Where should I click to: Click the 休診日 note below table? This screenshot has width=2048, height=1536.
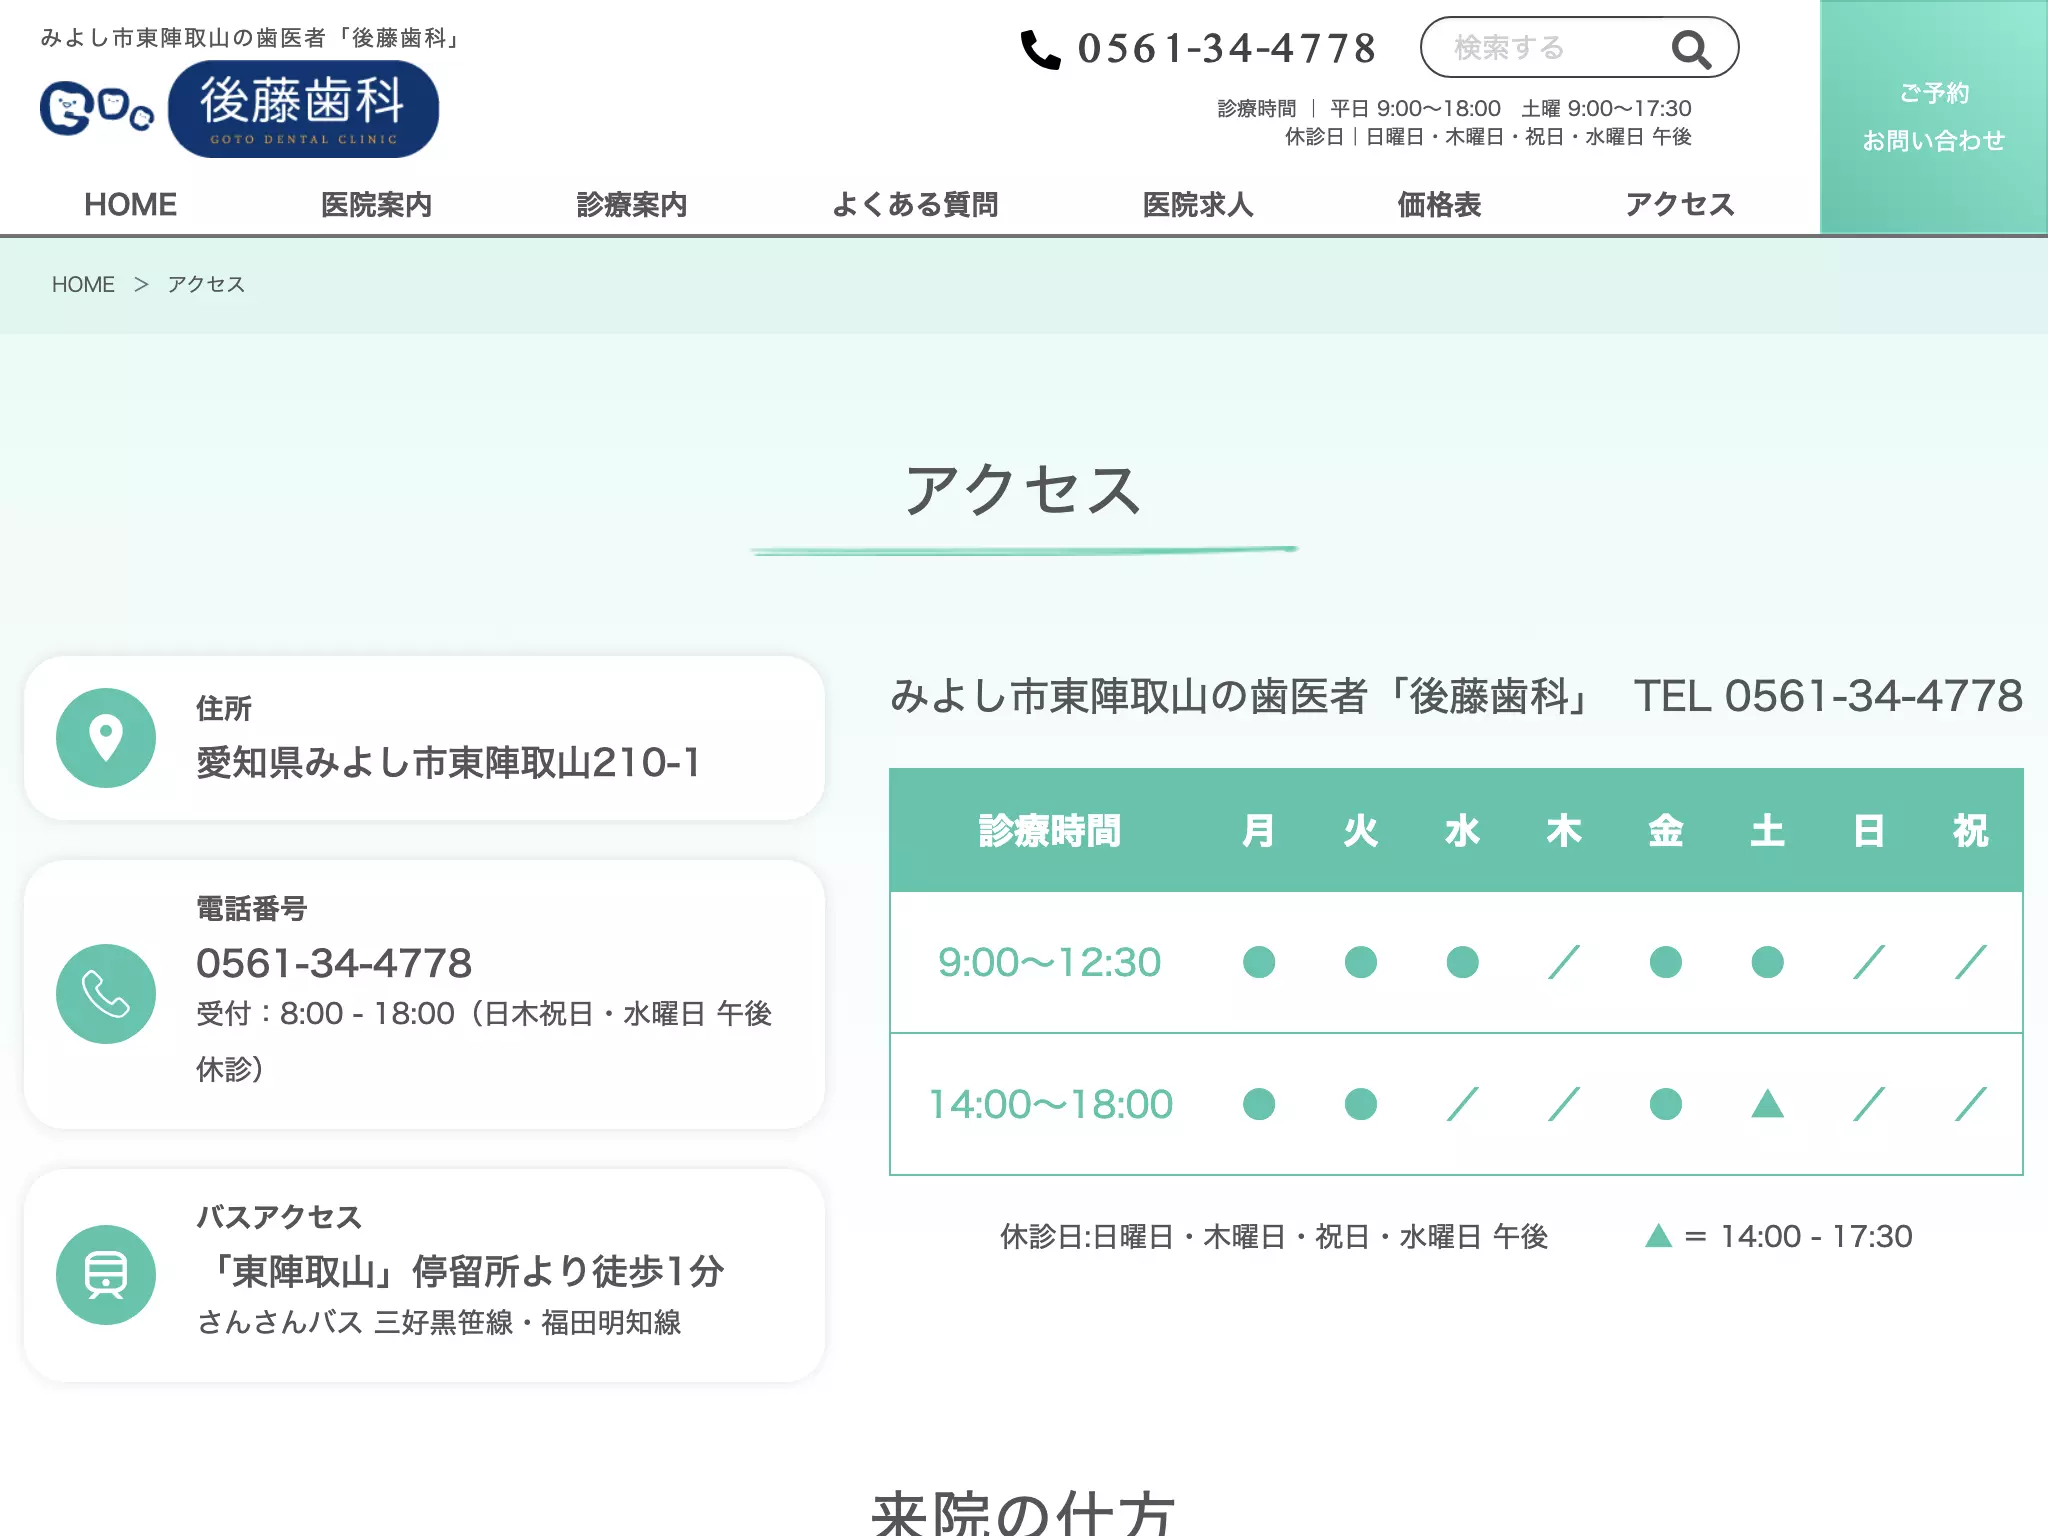pos(1274,1237)
